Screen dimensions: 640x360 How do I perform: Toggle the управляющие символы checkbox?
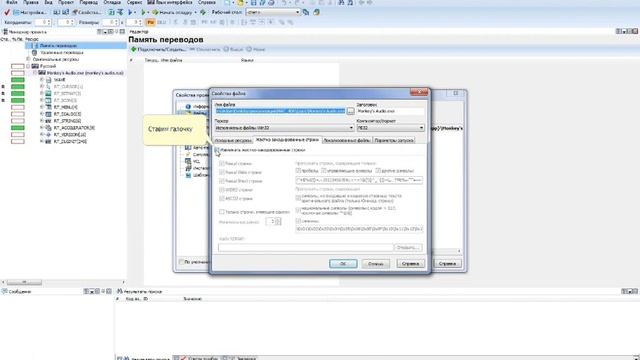[x=324, y=171]
